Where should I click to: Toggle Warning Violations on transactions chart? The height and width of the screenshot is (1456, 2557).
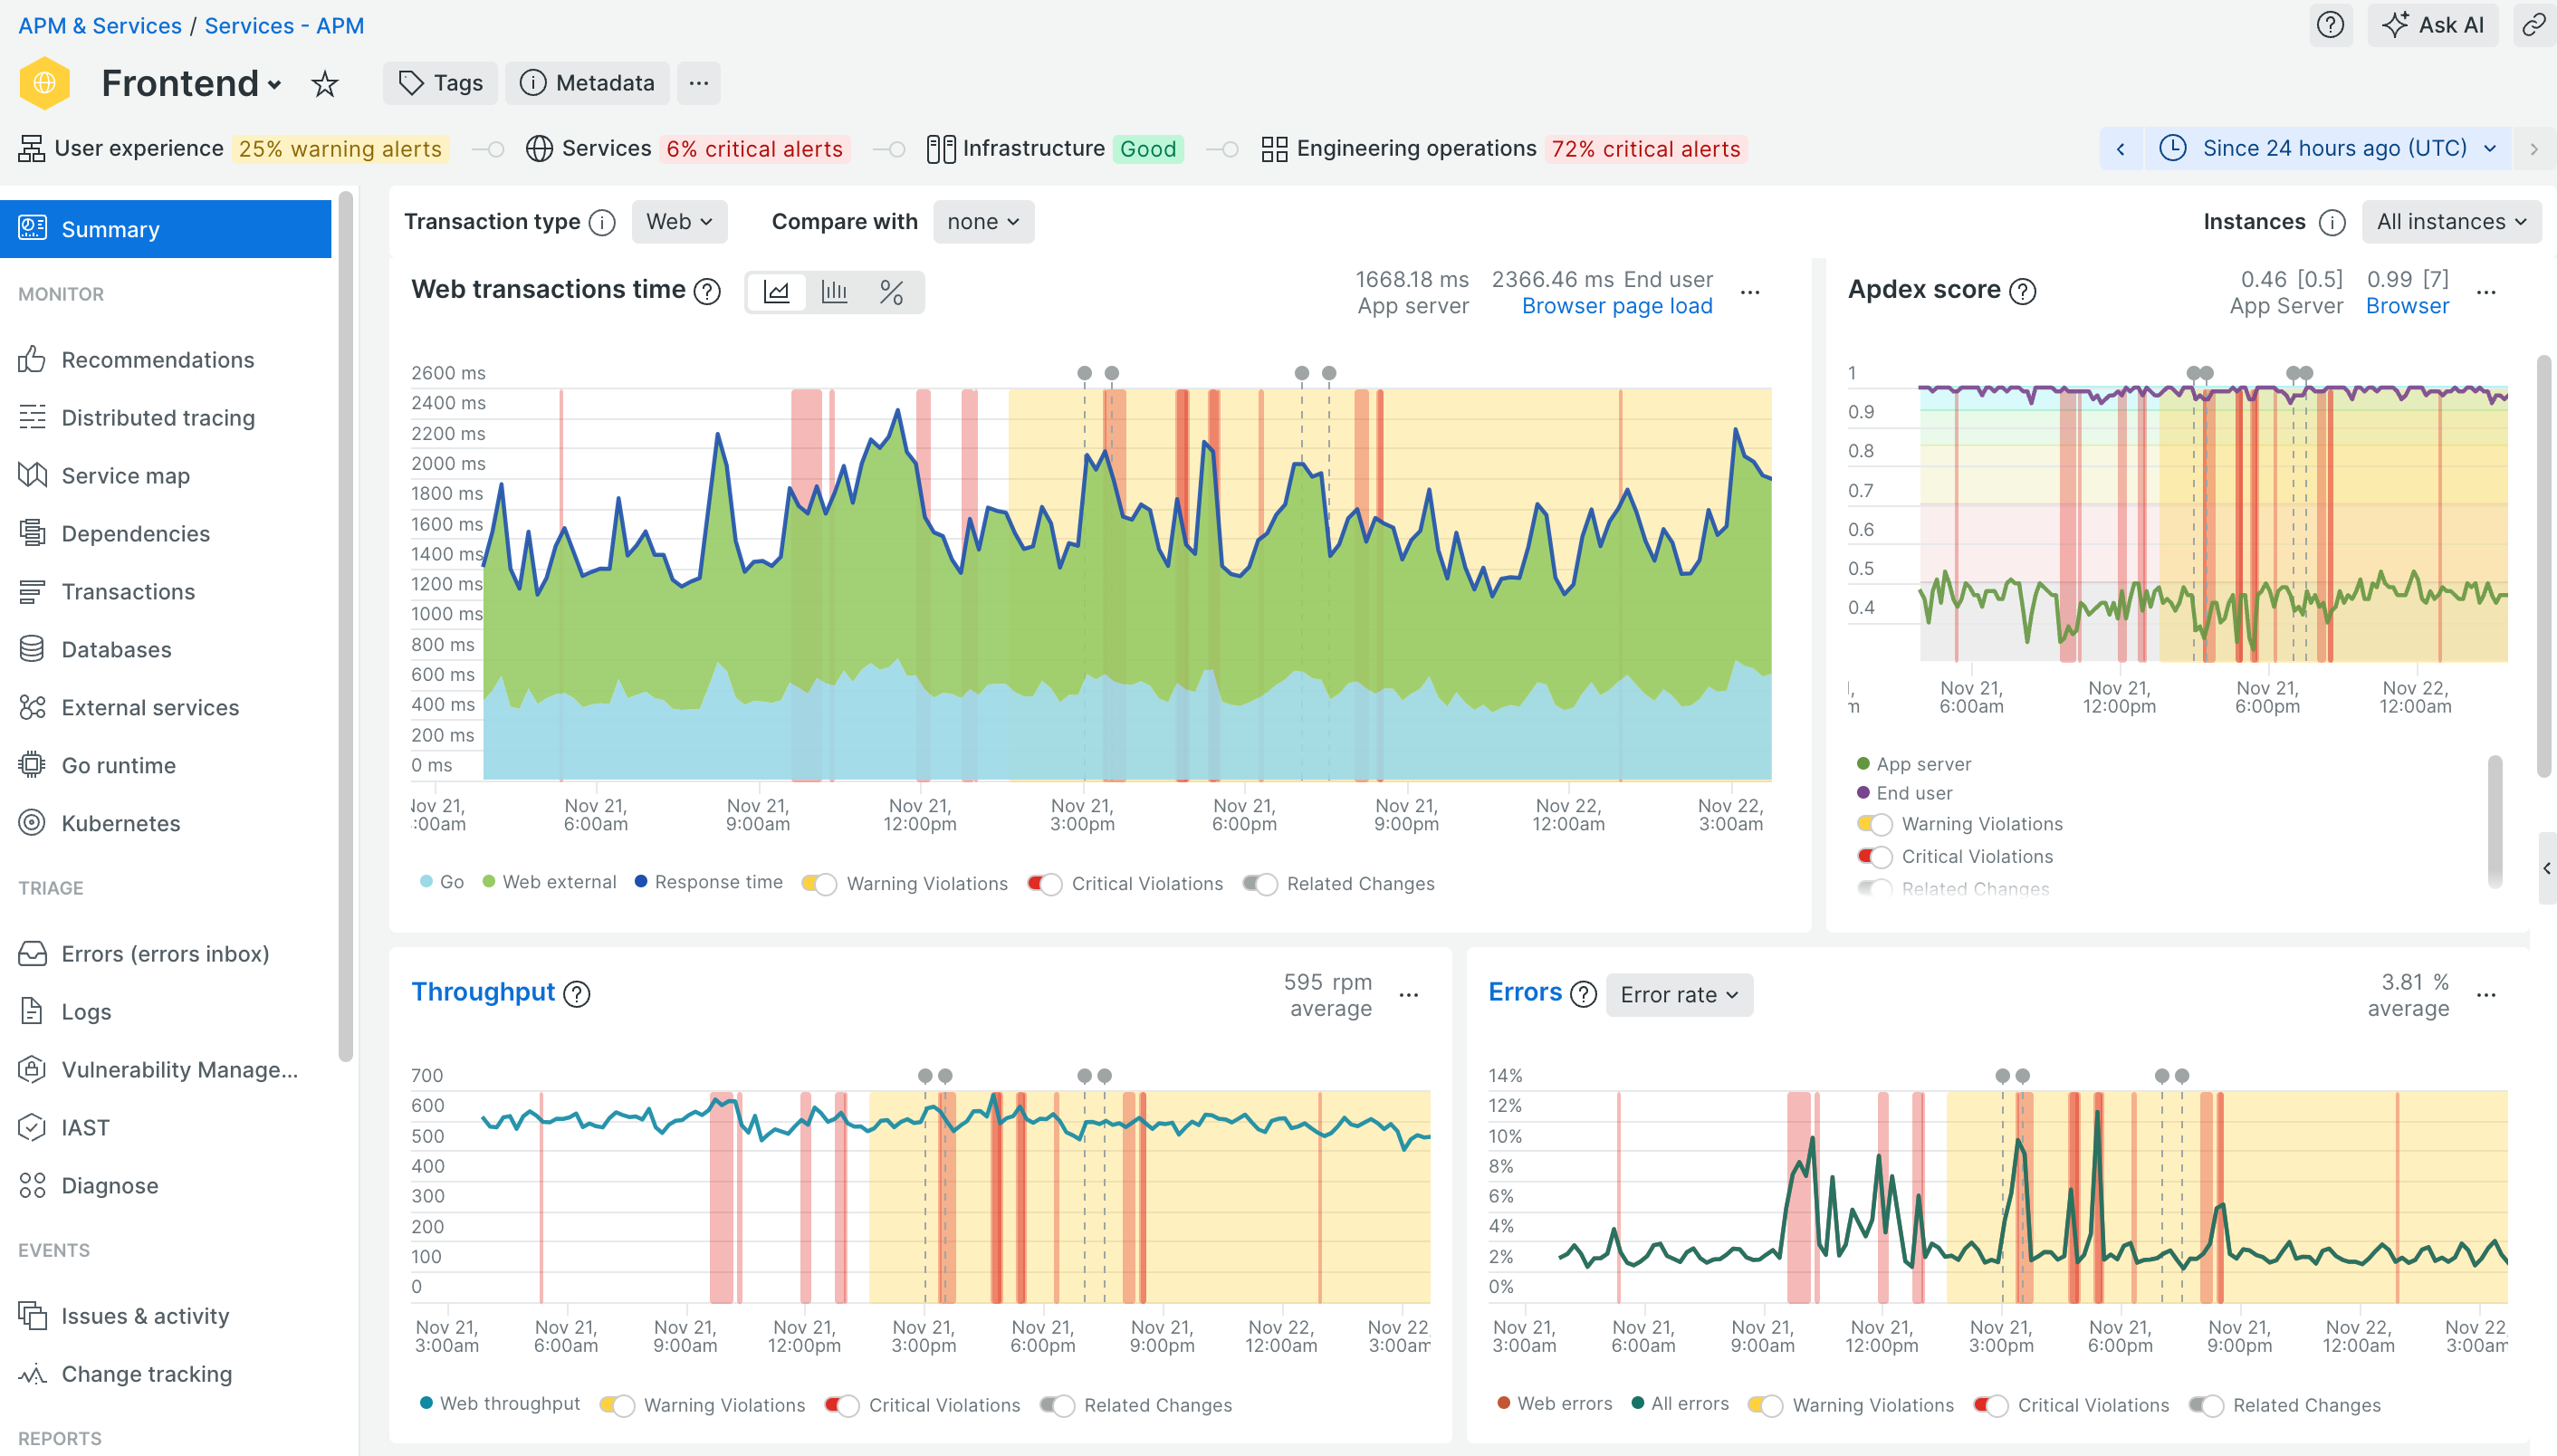pyautogui.click(x=819, y=884)
